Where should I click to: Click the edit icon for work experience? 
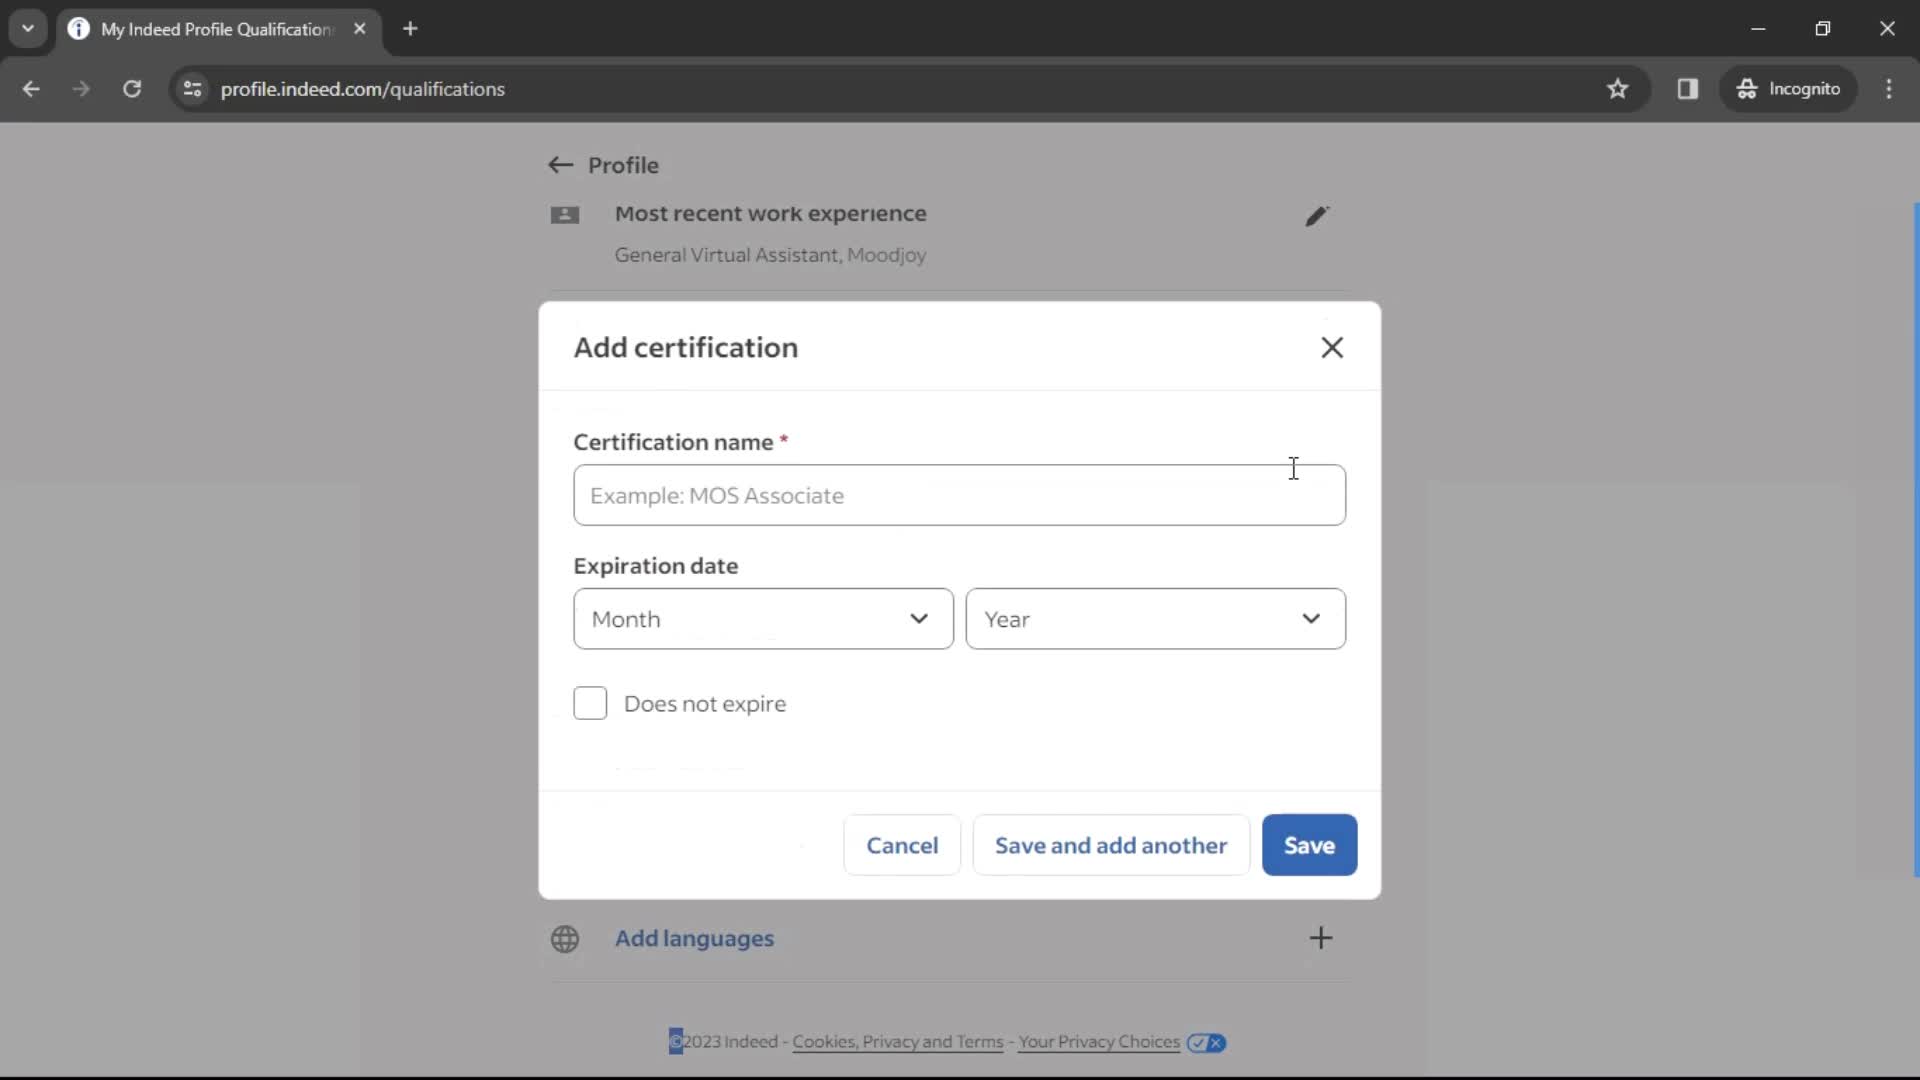pyautogui.click(x=1316, y=215)
